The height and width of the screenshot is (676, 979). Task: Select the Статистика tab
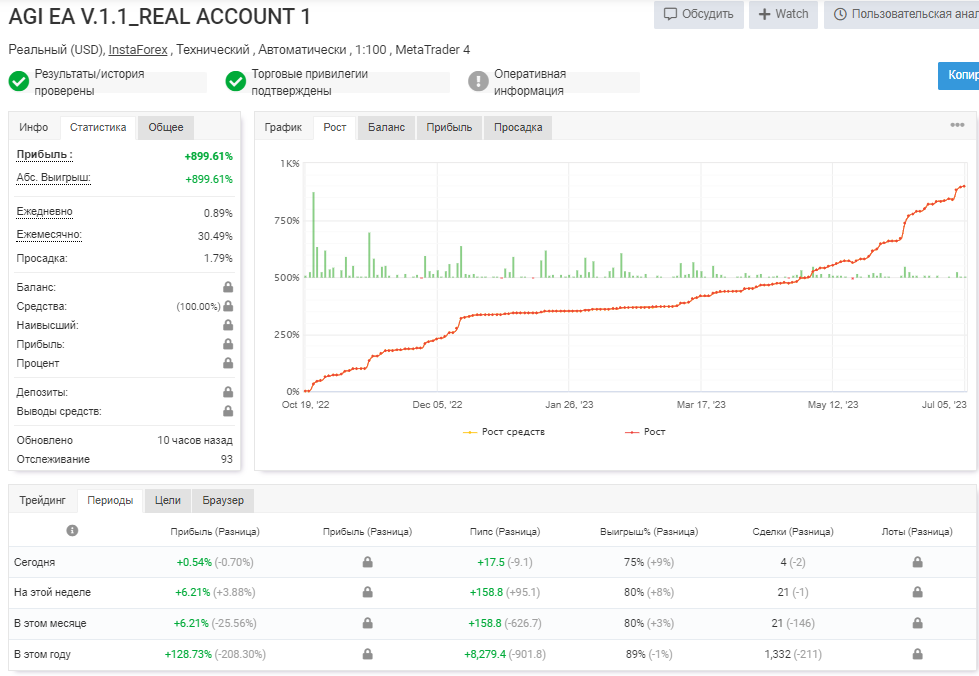point(98,127)
